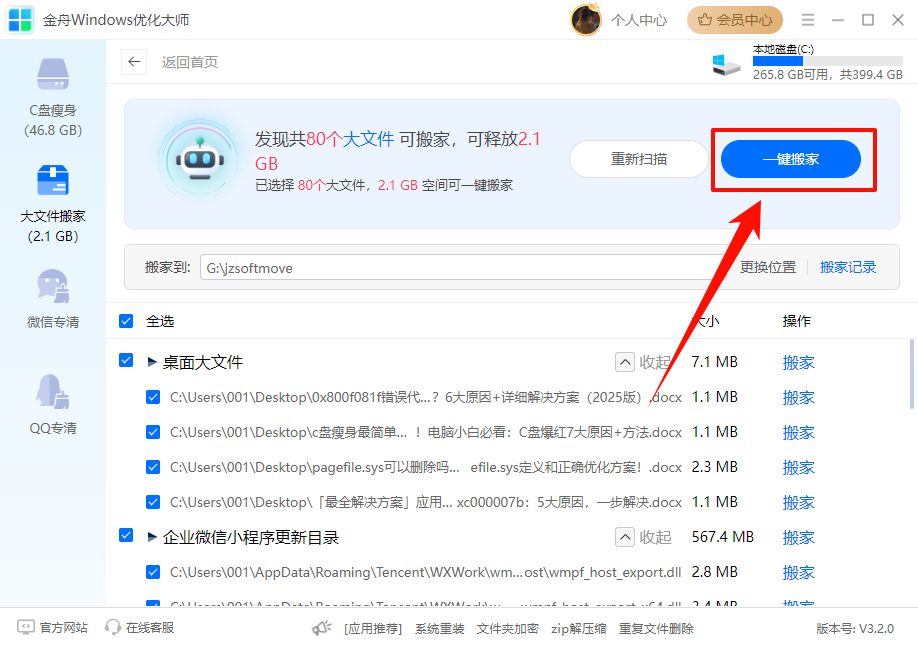Open the C盘瘦身 sidebar icon
918x647 pixels.
pyautogui.click(x=53, y=74)
